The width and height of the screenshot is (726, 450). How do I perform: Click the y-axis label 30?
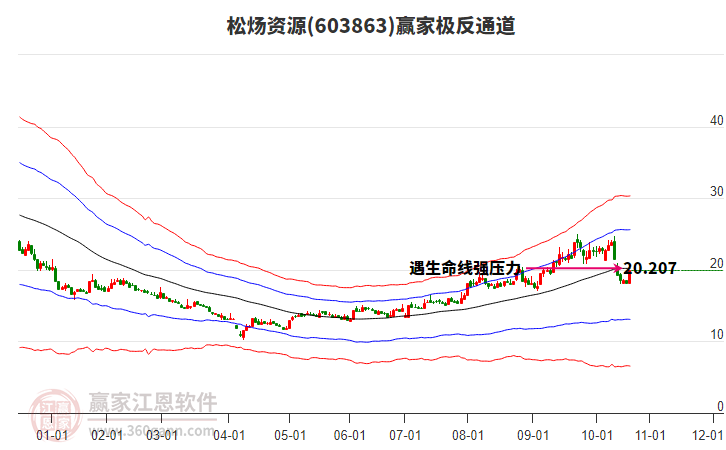[717, 192]
